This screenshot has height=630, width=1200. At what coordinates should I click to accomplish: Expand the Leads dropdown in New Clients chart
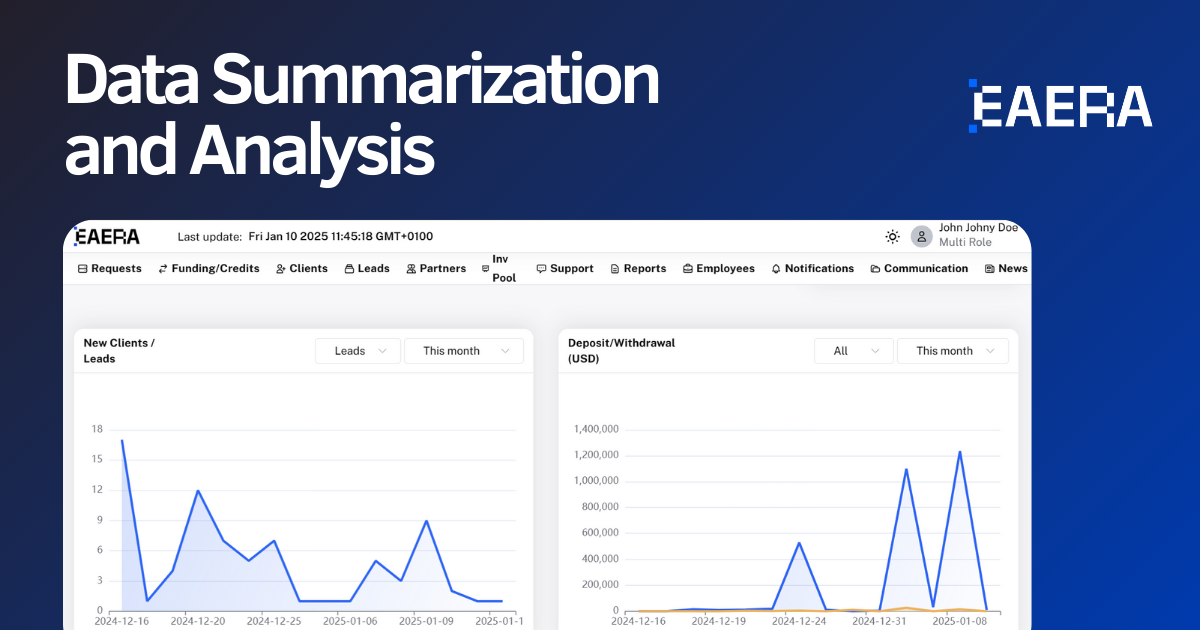coord(358,351)
